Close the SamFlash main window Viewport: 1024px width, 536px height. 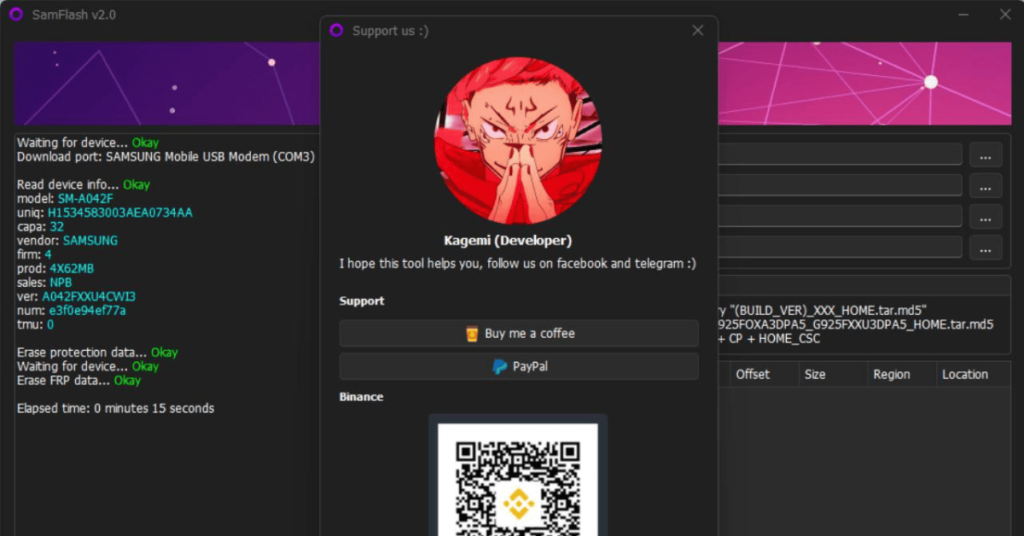(x=1005, y=14)
